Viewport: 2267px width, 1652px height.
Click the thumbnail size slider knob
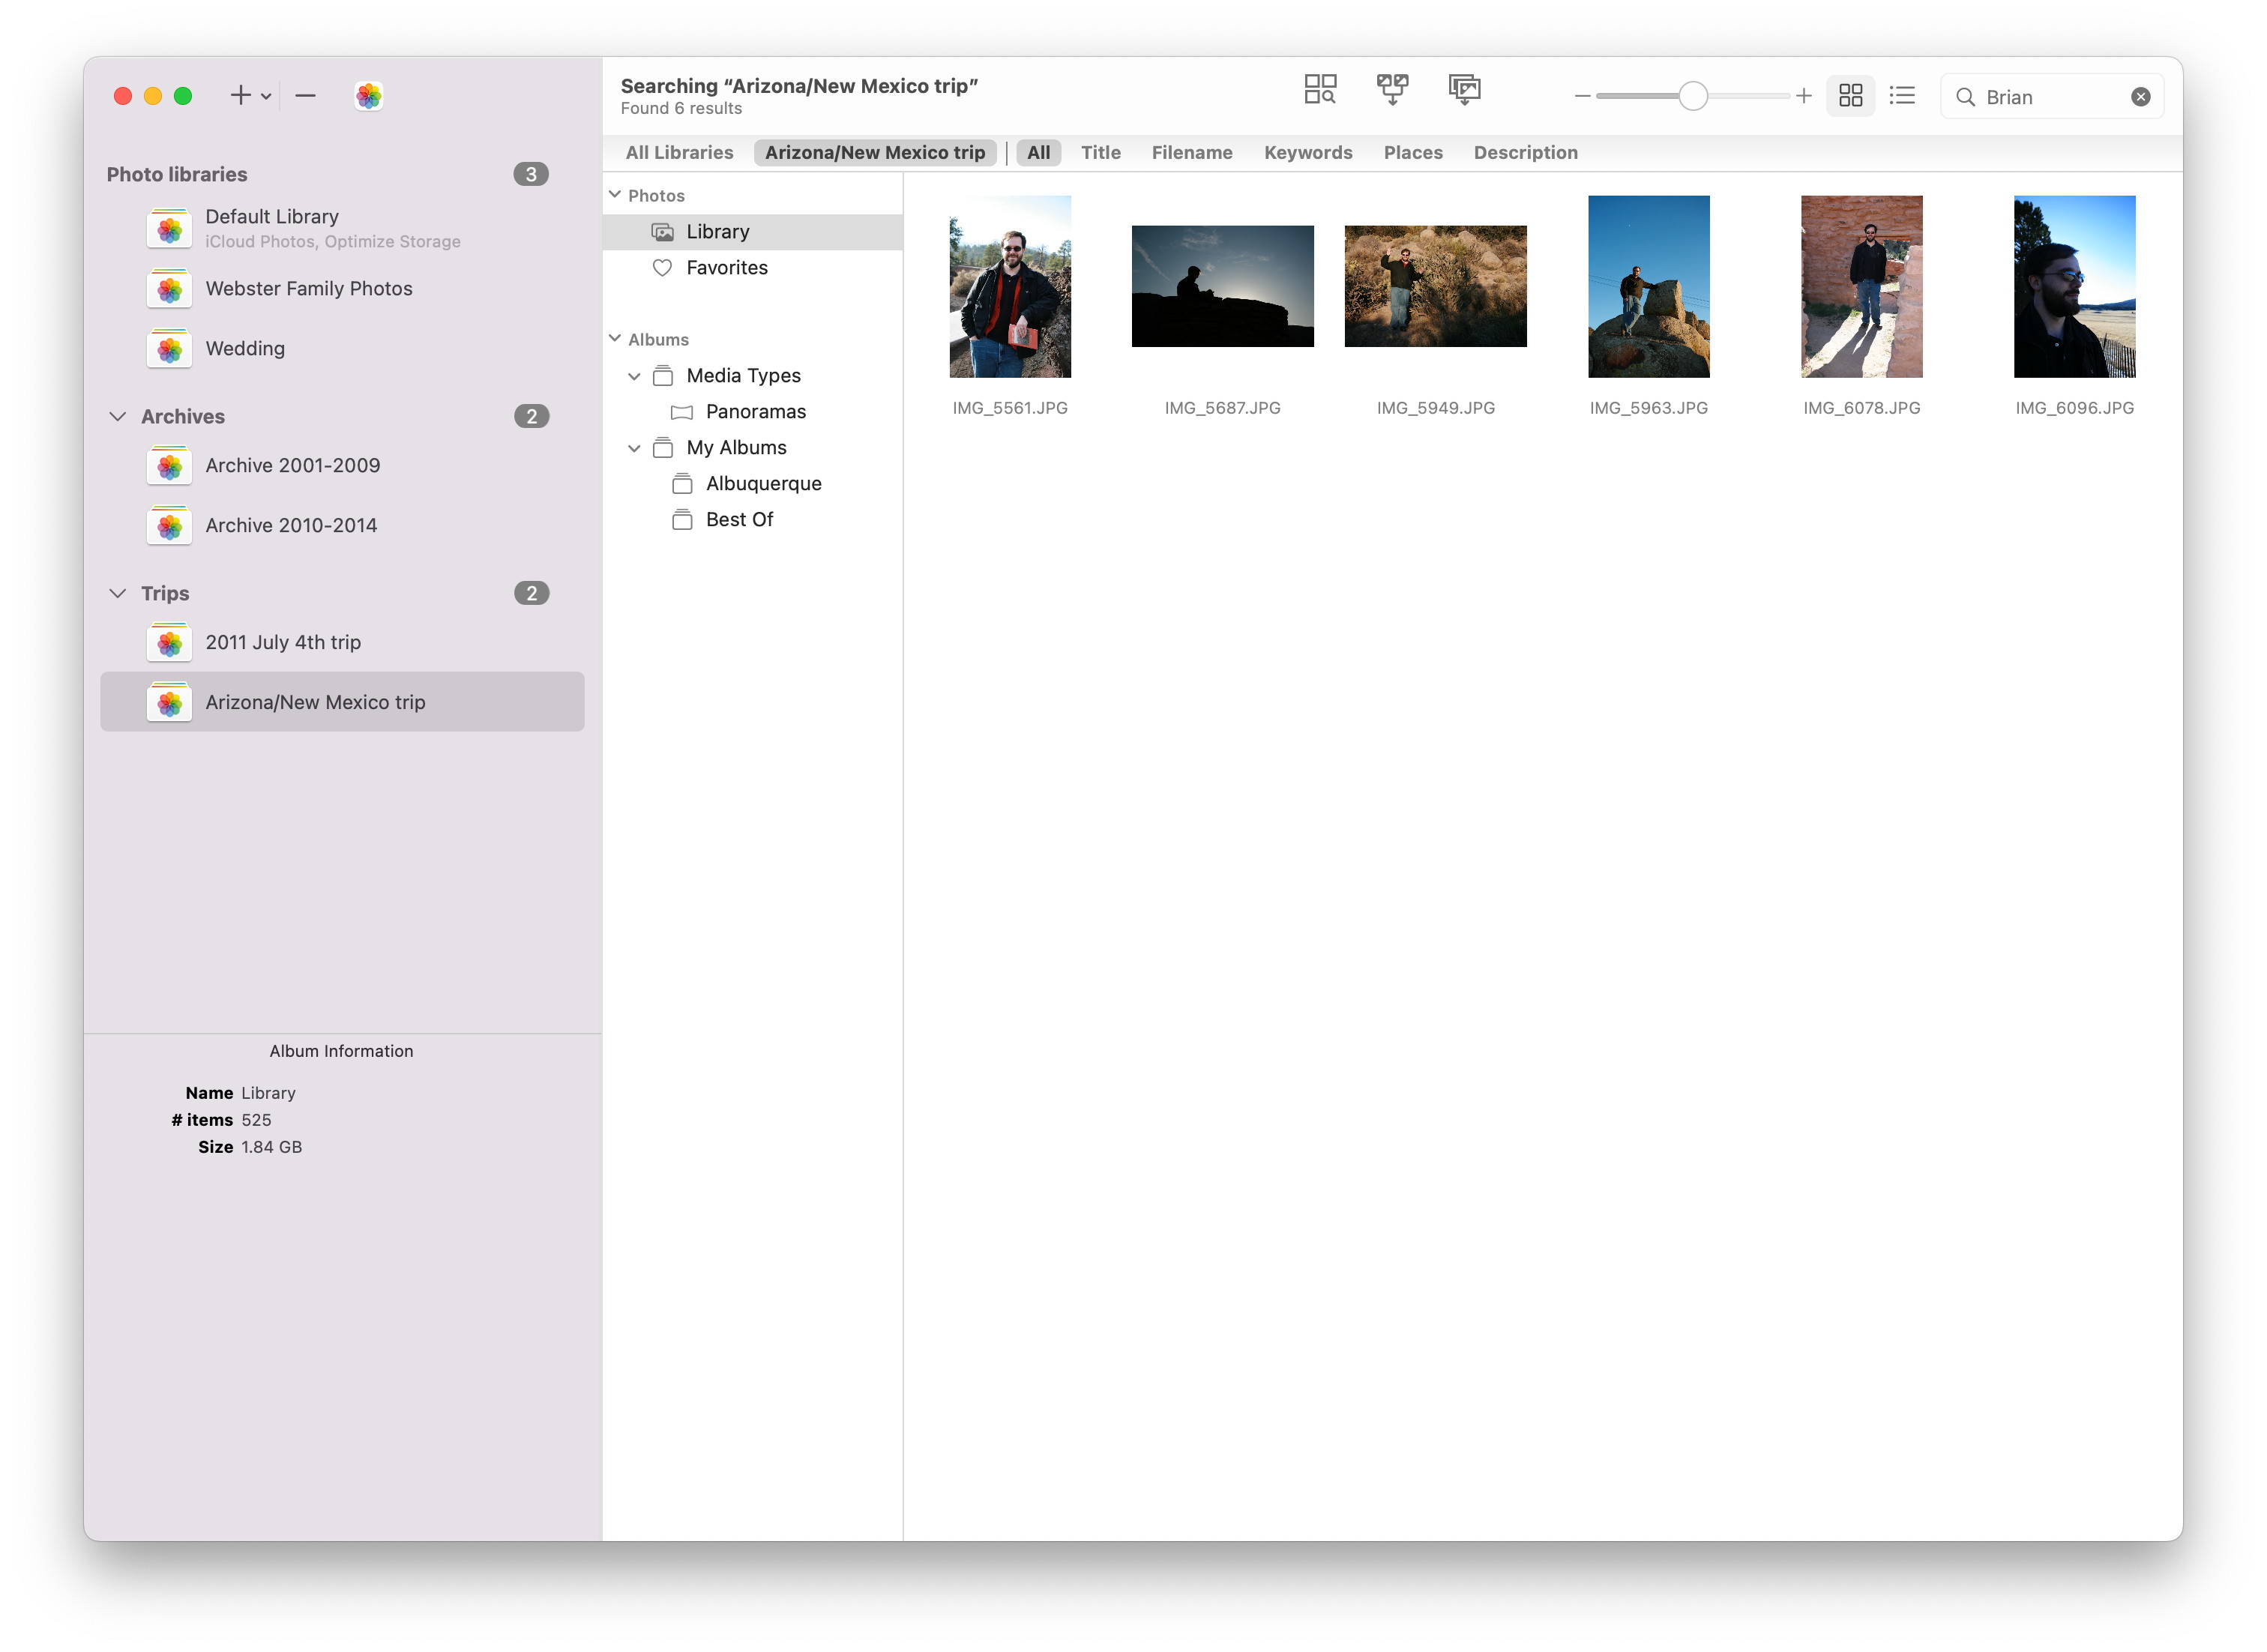point(1692,97)
